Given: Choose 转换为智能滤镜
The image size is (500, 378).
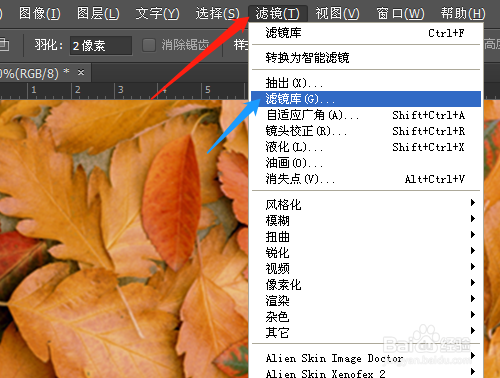Looking at the screenshot, I should (x=366, y=58).
